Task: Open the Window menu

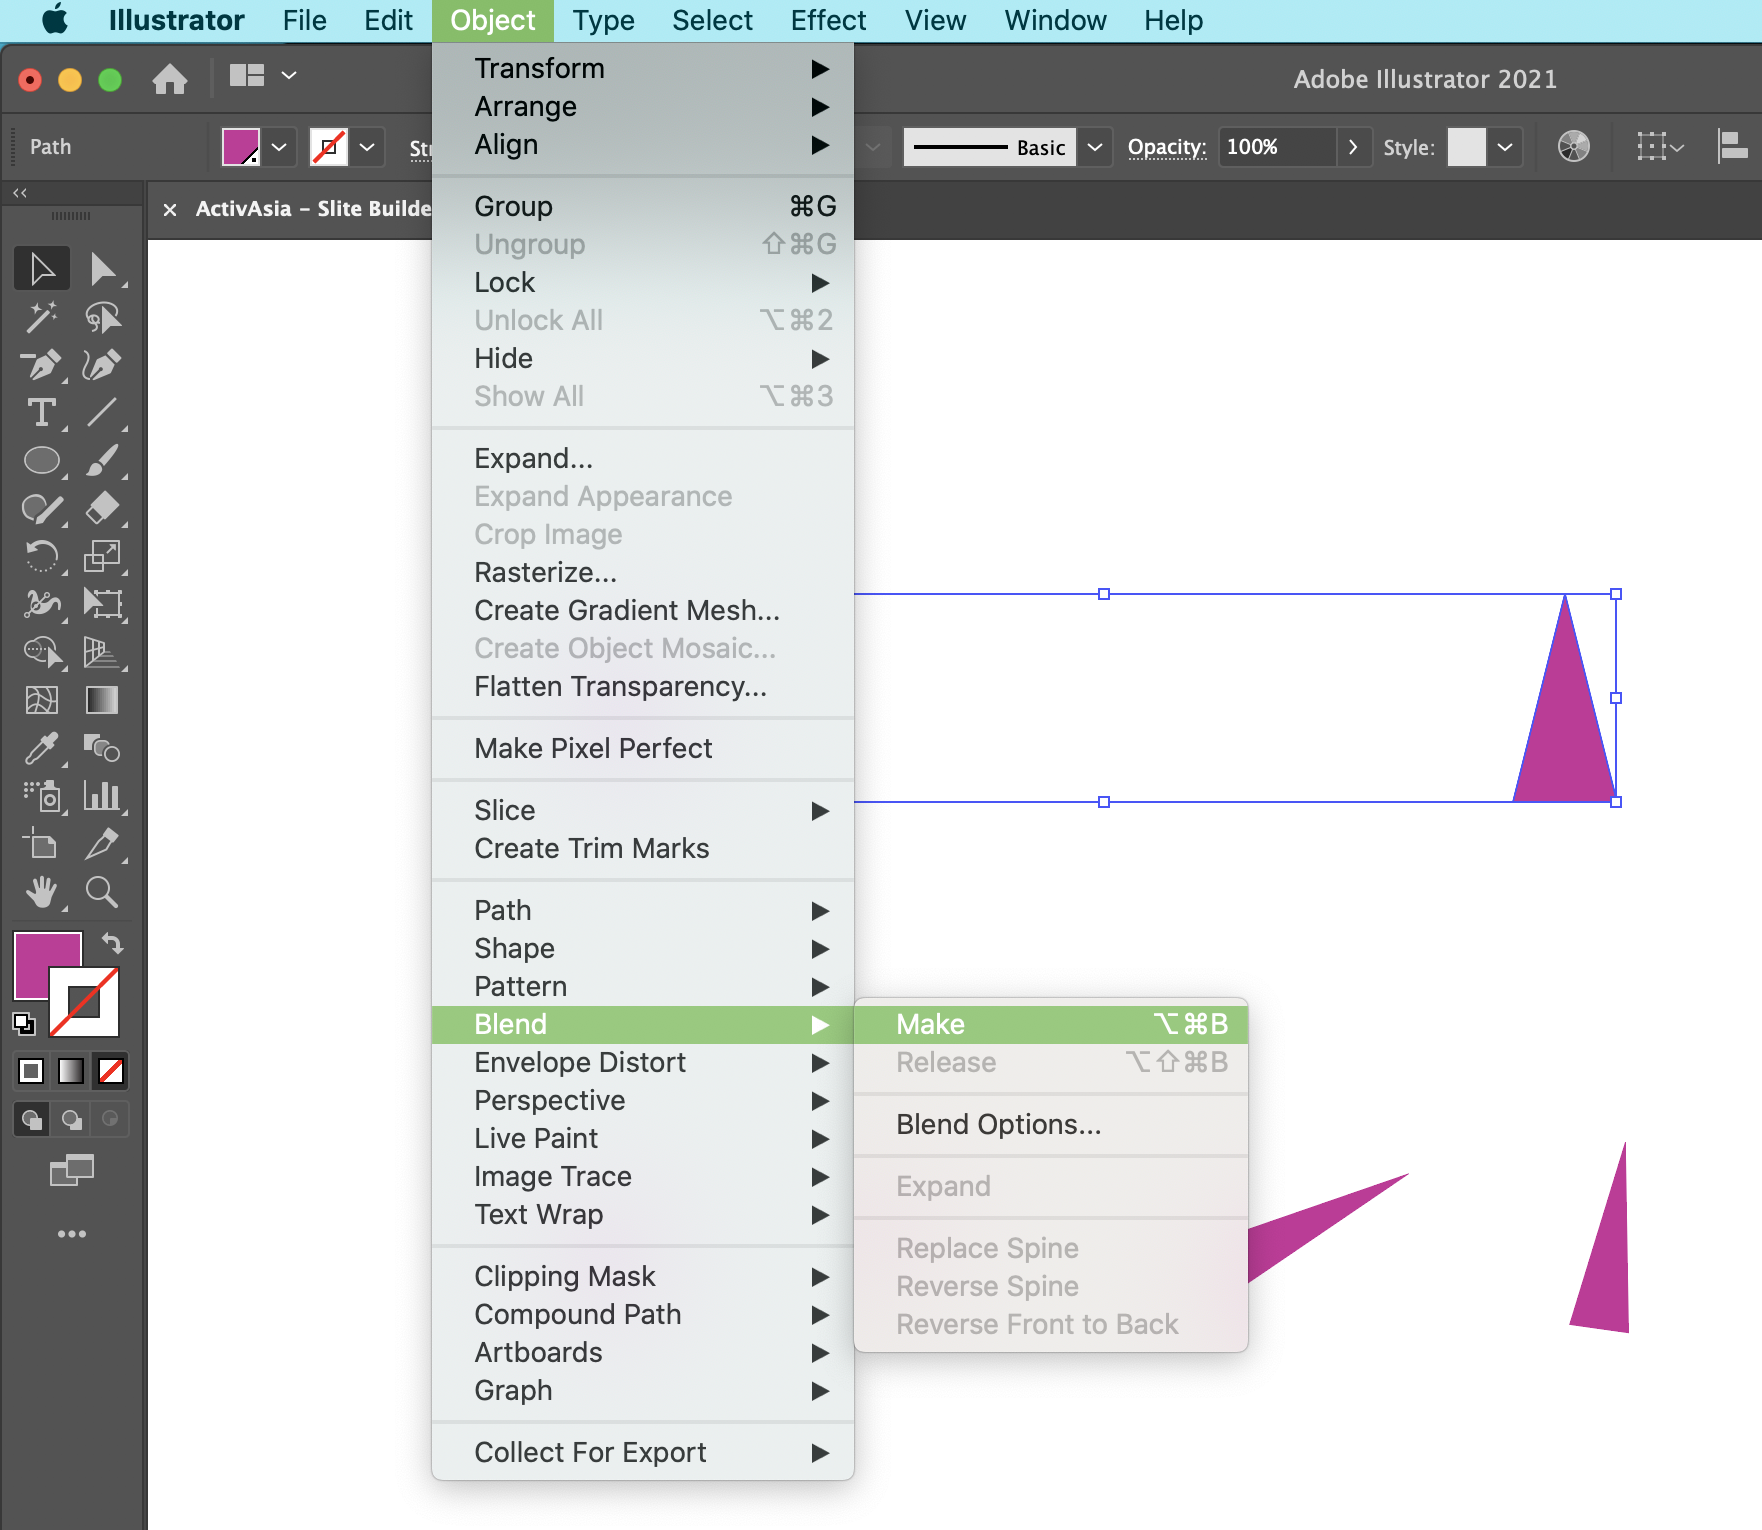Action: [x=1055, y=20]
